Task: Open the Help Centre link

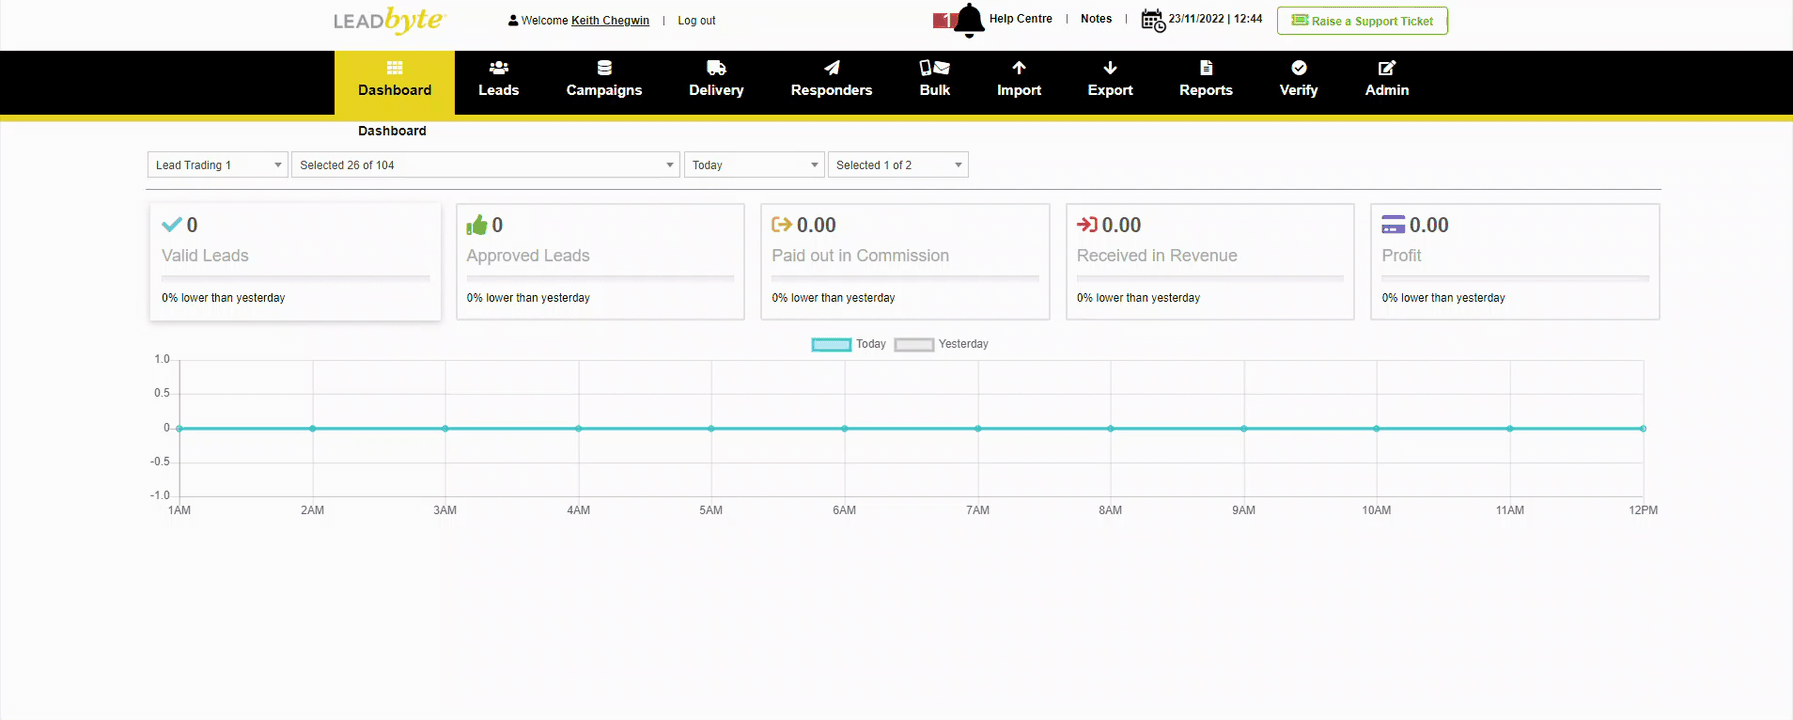Action: pyautogui.click(x=1021, y=19)
